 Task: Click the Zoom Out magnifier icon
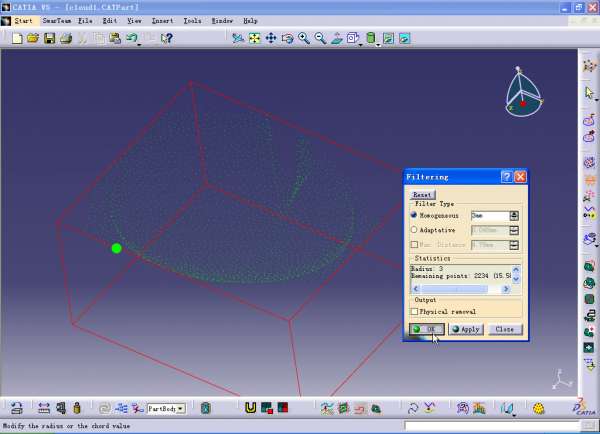coord(320,38)
